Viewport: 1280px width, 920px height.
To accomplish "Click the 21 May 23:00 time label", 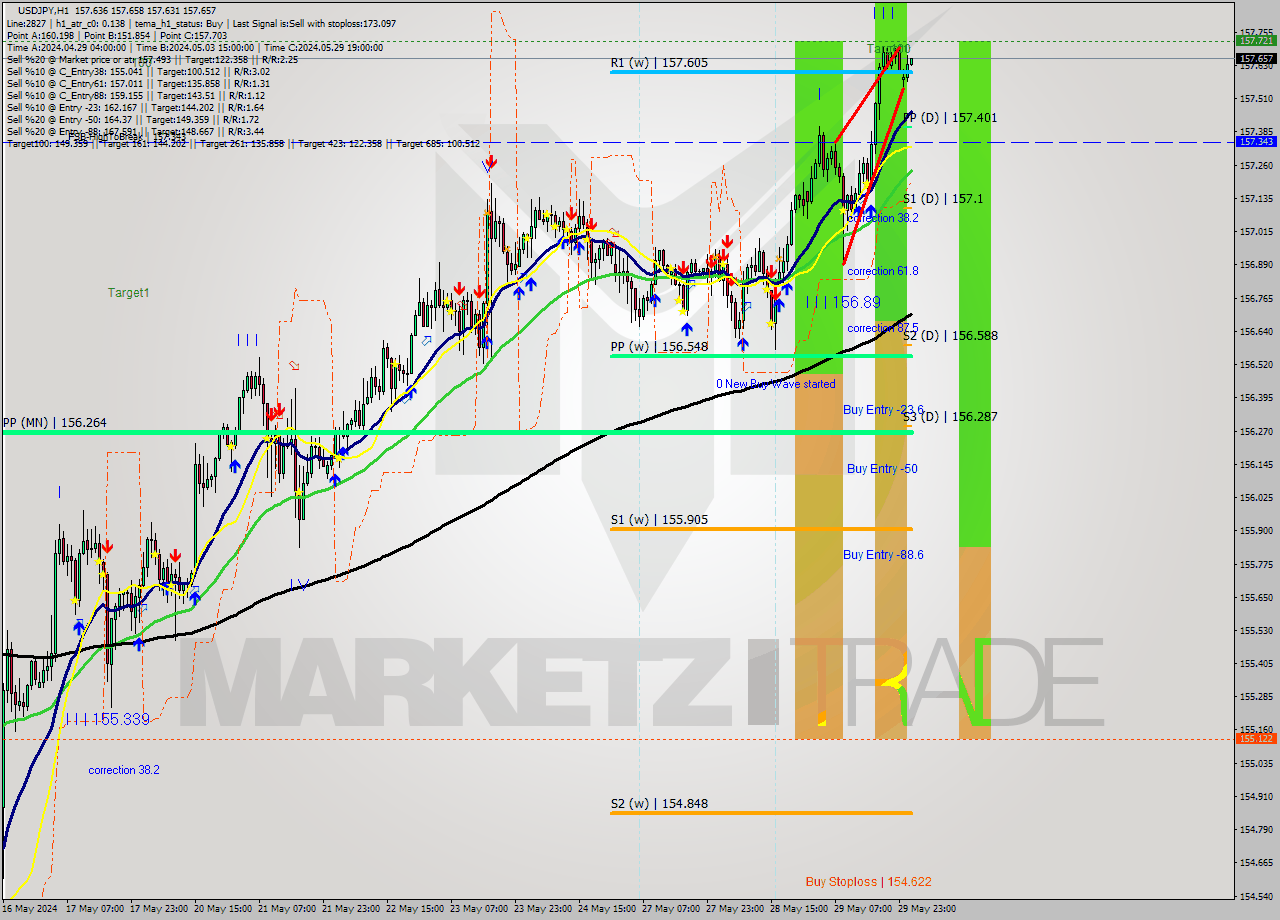I will [353, 909].
